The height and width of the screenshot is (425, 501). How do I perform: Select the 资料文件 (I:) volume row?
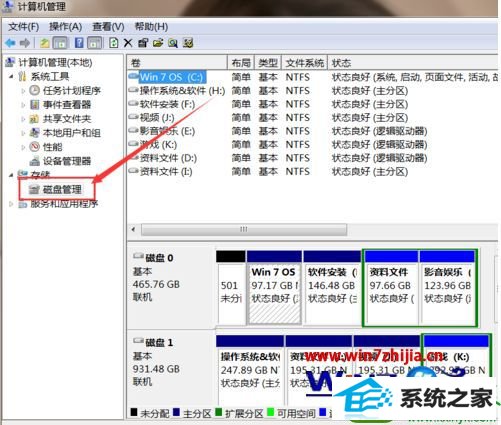[313, 171]
